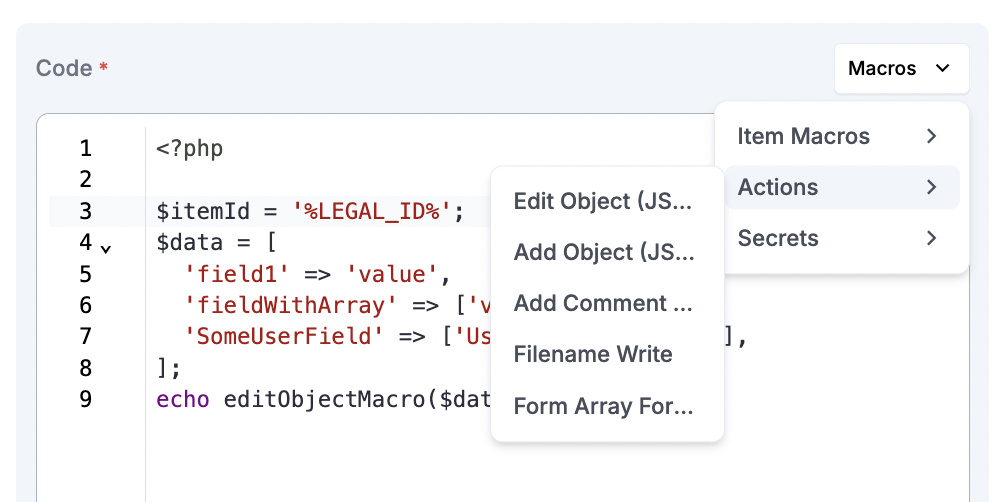The height and width of the screenshot is (502, 1006).
Task: Open the Secrets submenu
Action: point(778,238)
